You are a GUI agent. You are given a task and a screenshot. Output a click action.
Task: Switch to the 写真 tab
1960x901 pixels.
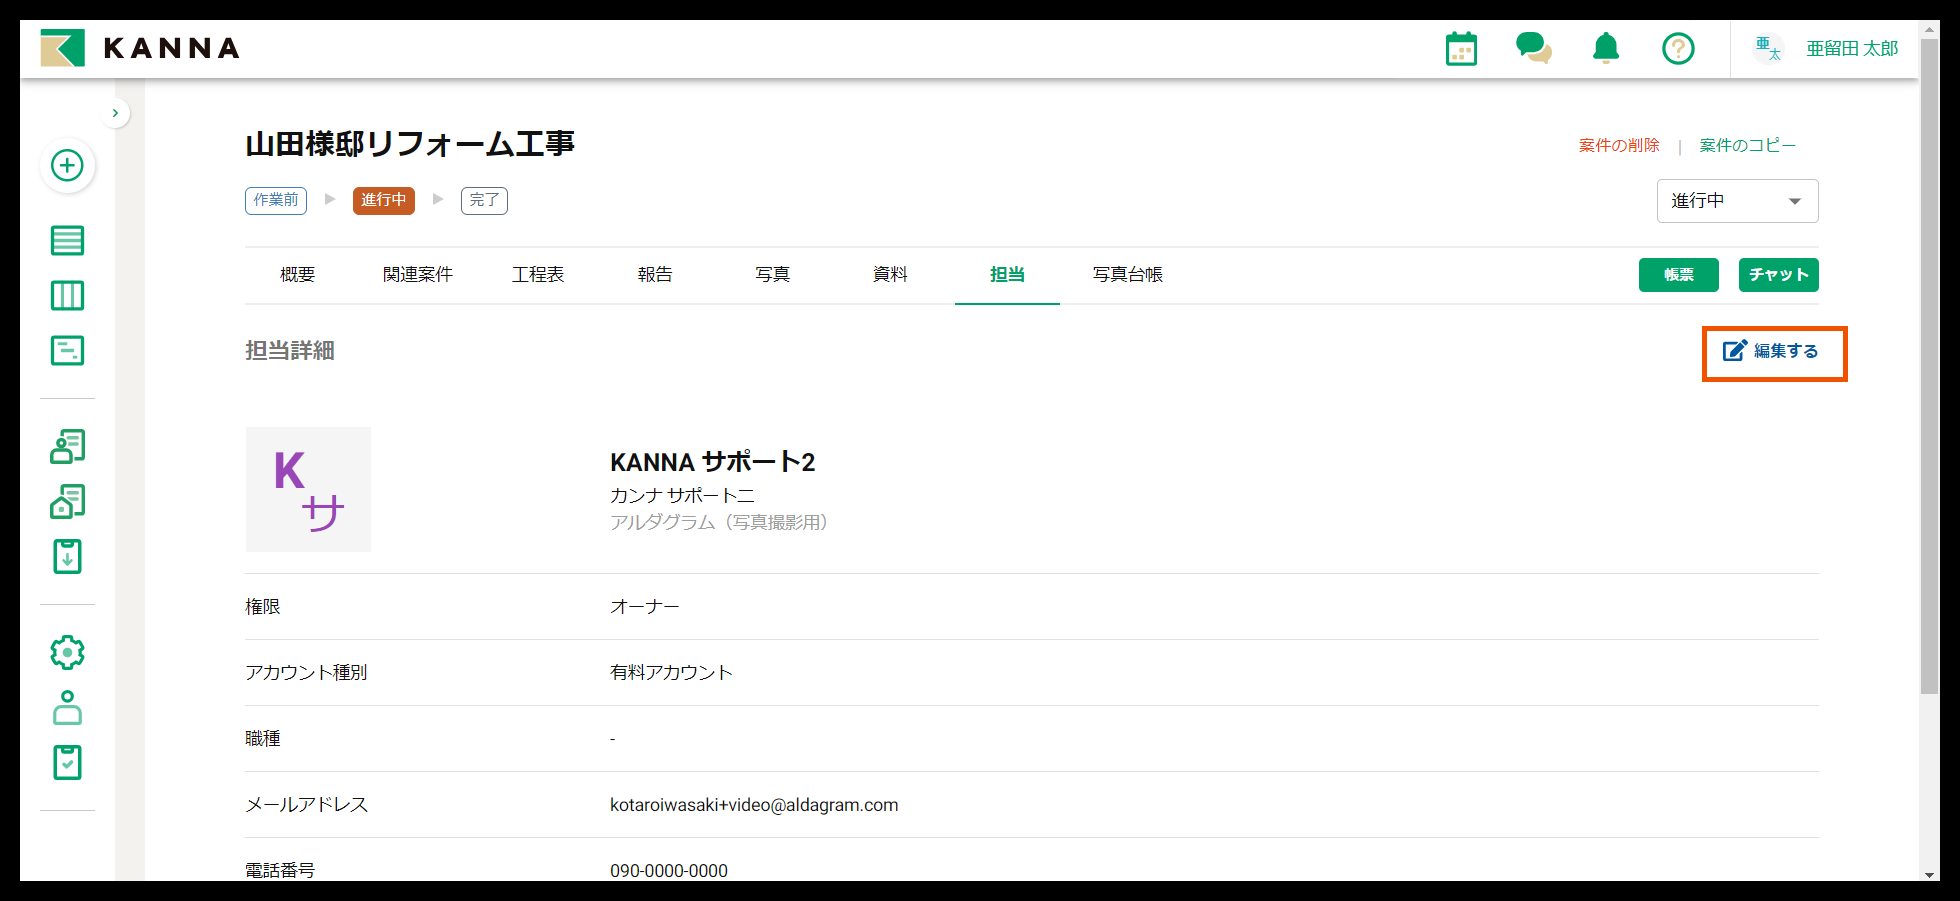pos(771,275)
